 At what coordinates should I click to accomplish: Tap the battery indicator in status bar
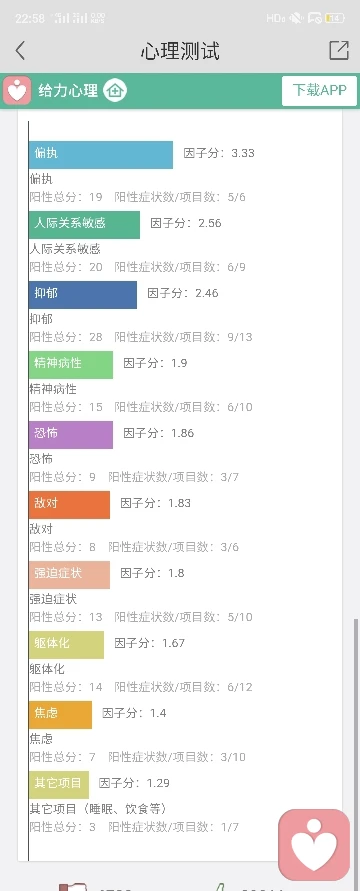coord(334,18)
